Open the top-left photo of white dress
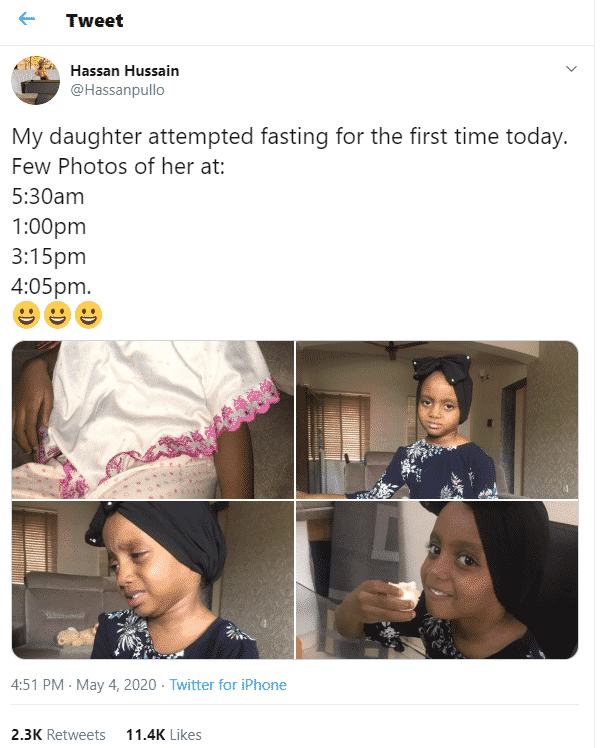Viewport: 604px width, 748px height. coord(153,420)
